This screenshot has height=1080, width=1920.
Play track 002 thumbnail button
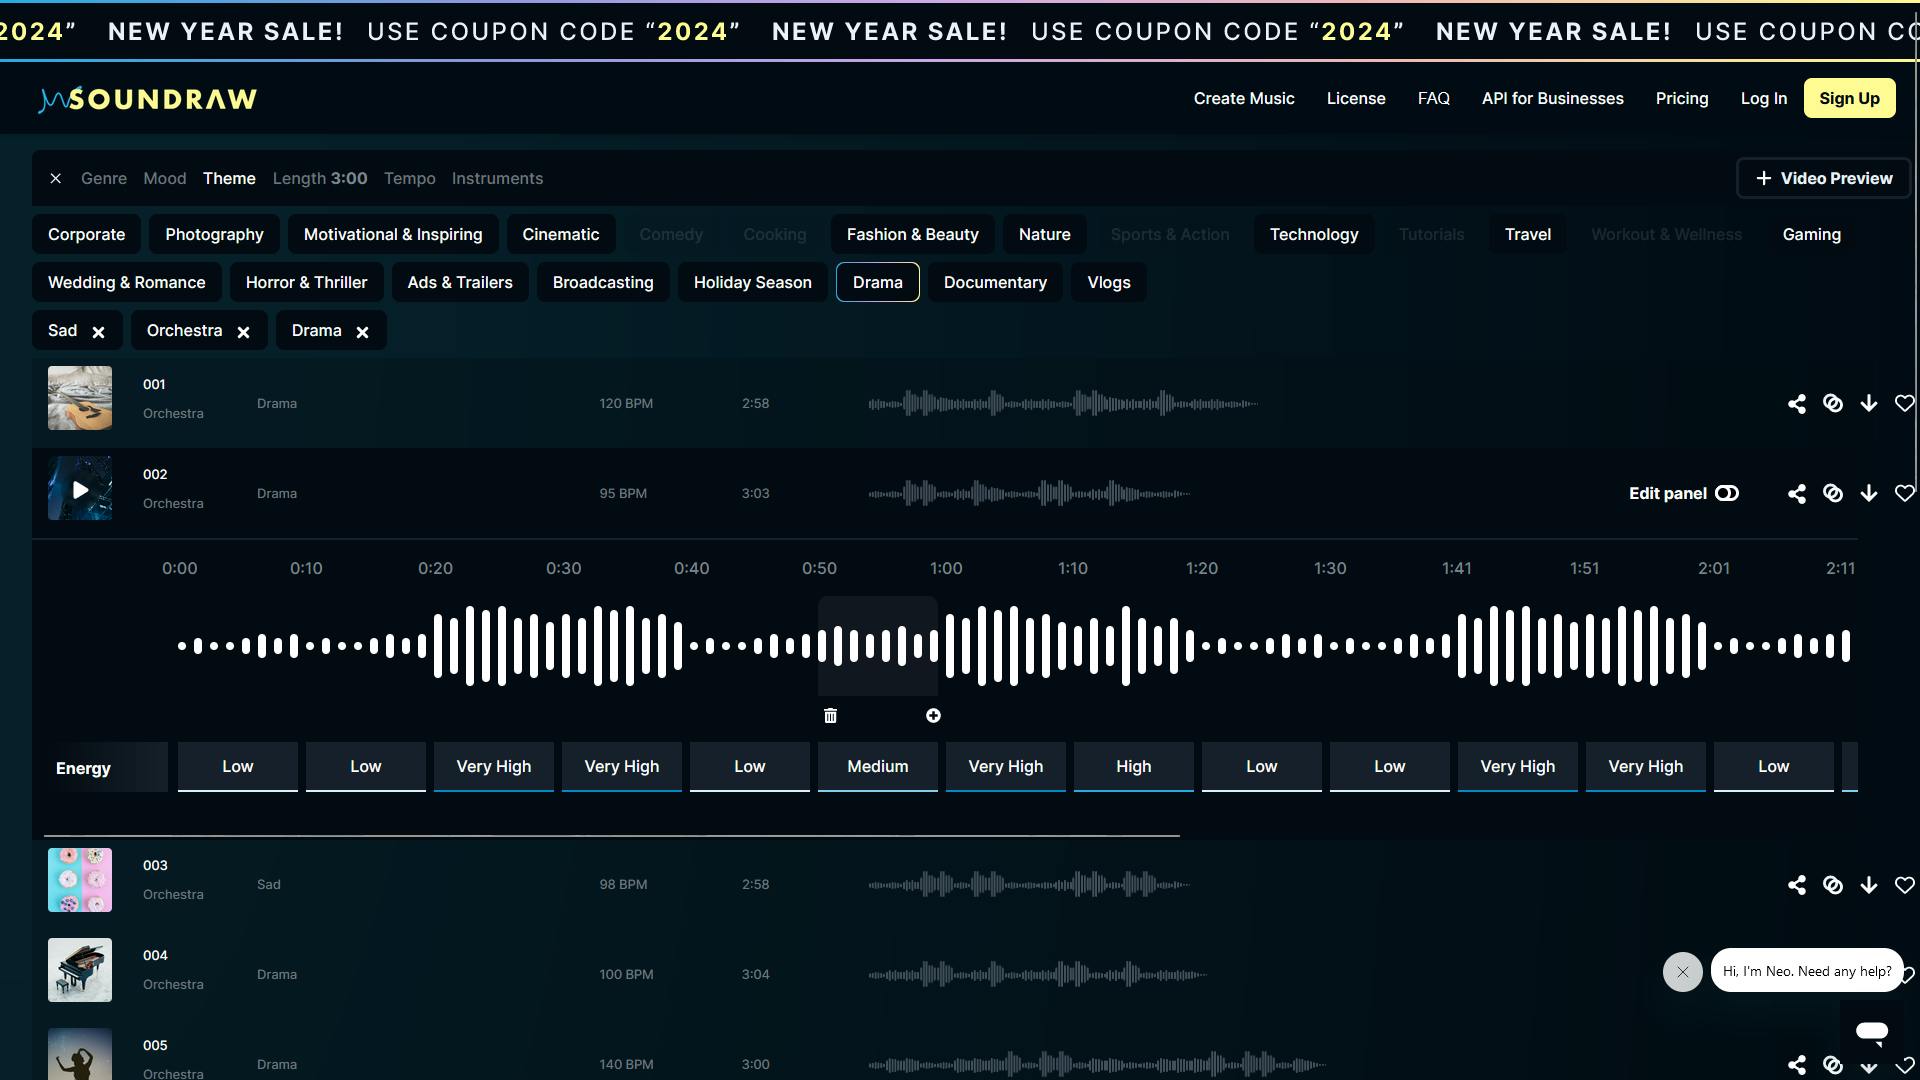[x=80, y=490]
